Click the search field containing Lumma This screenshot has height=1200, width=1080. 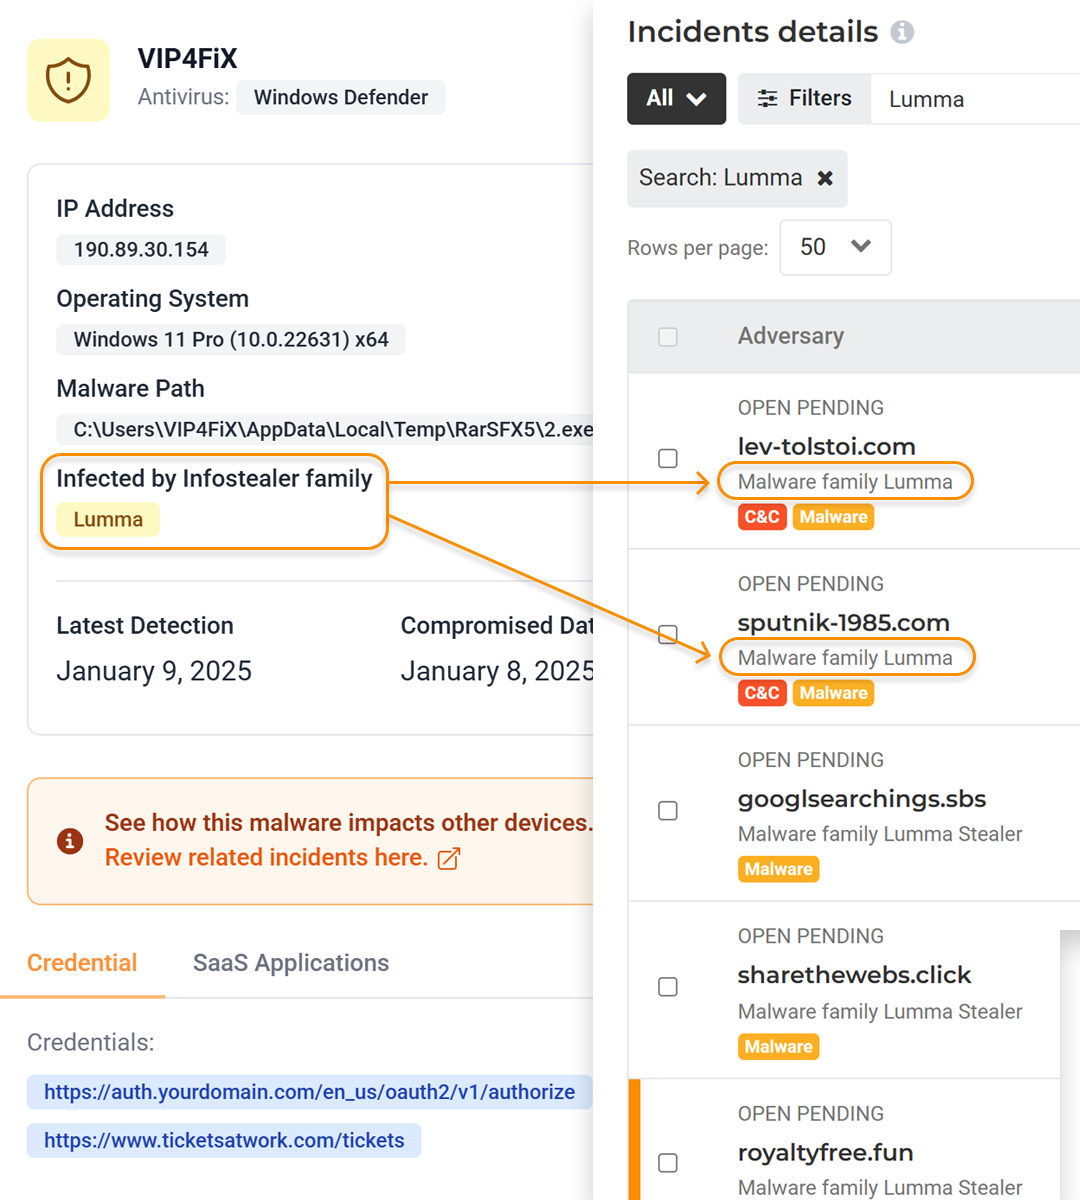coord(970,99)
